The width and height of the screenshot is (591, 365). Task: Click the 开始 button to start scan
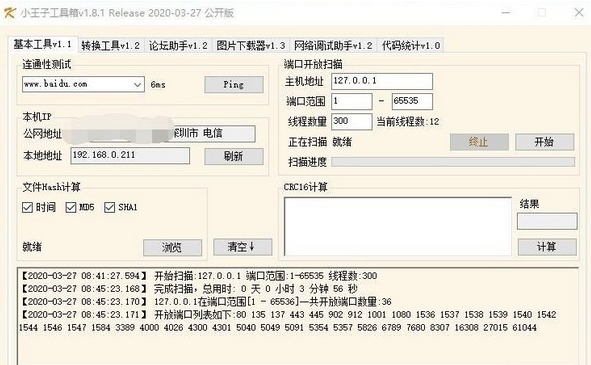pos(544,142)
